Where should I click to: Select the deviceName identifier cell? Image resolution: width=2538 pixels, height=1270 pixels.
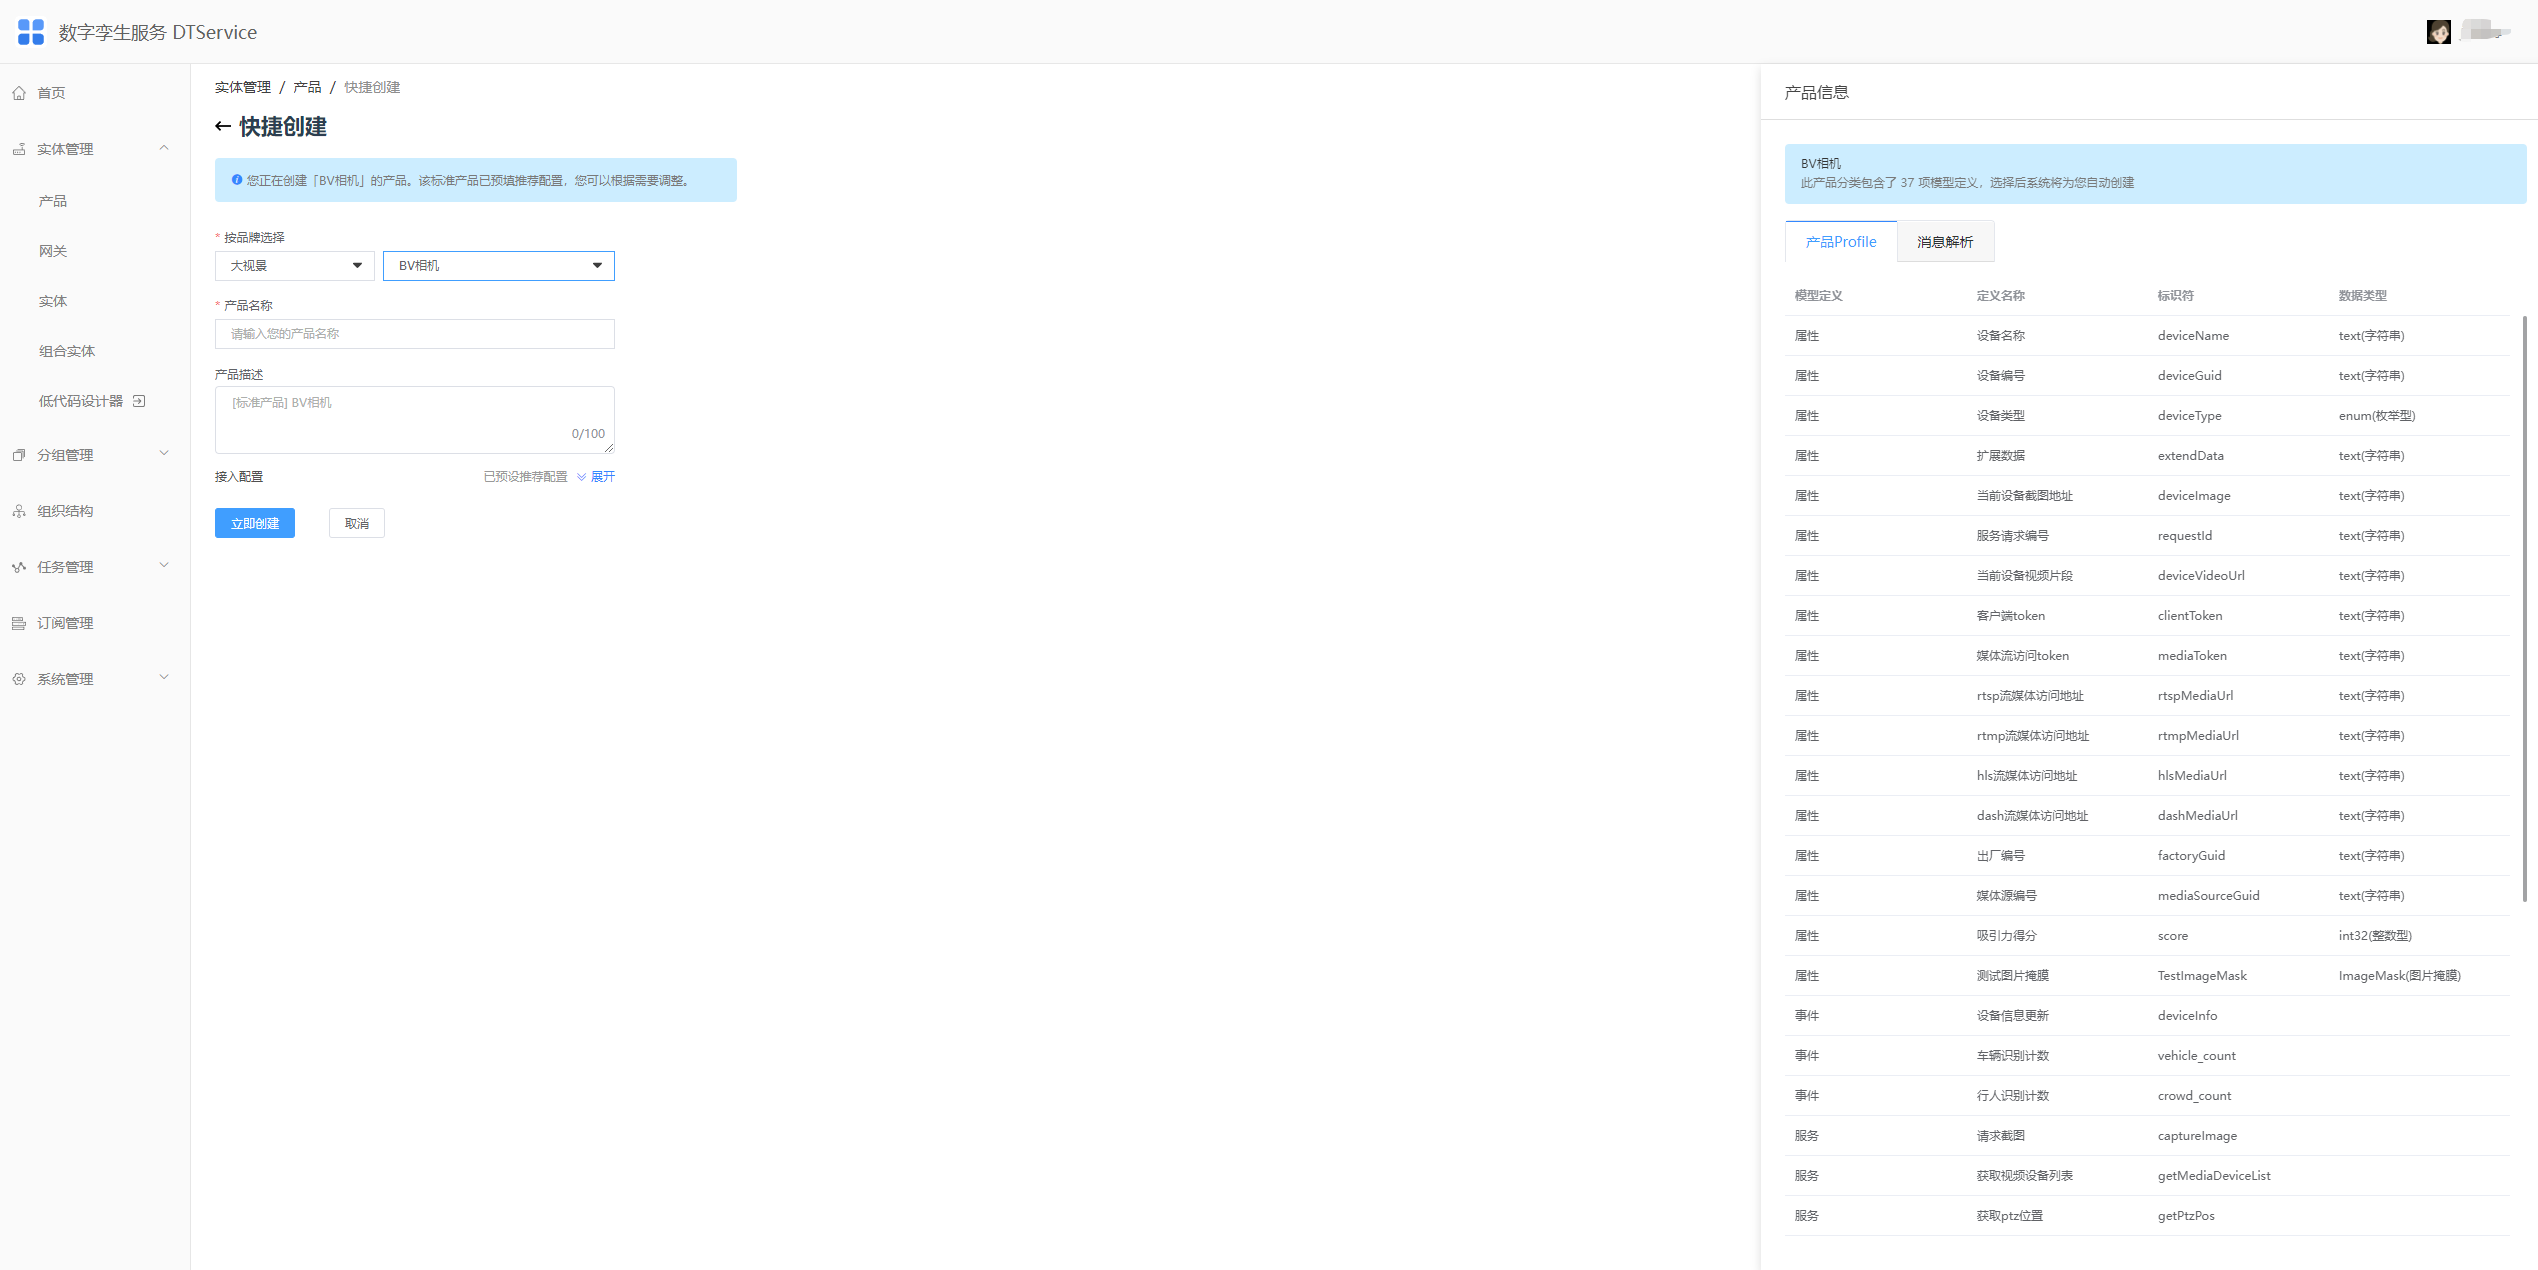tap(2193, 336)
